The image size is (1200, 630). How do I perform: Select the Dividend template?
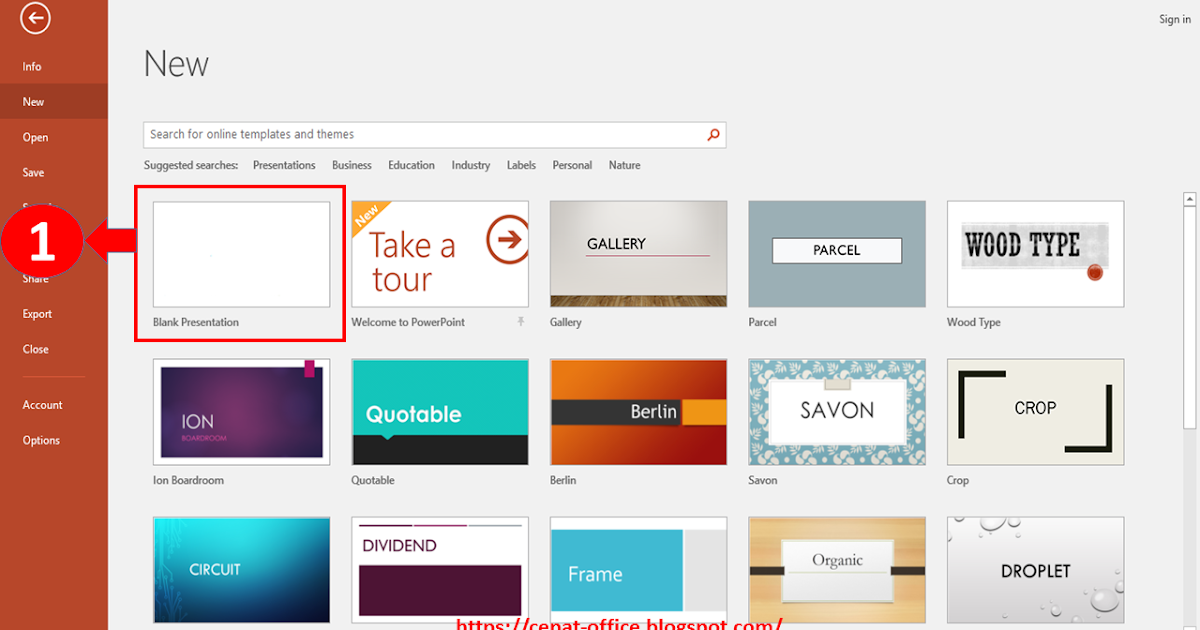point(440,570)
